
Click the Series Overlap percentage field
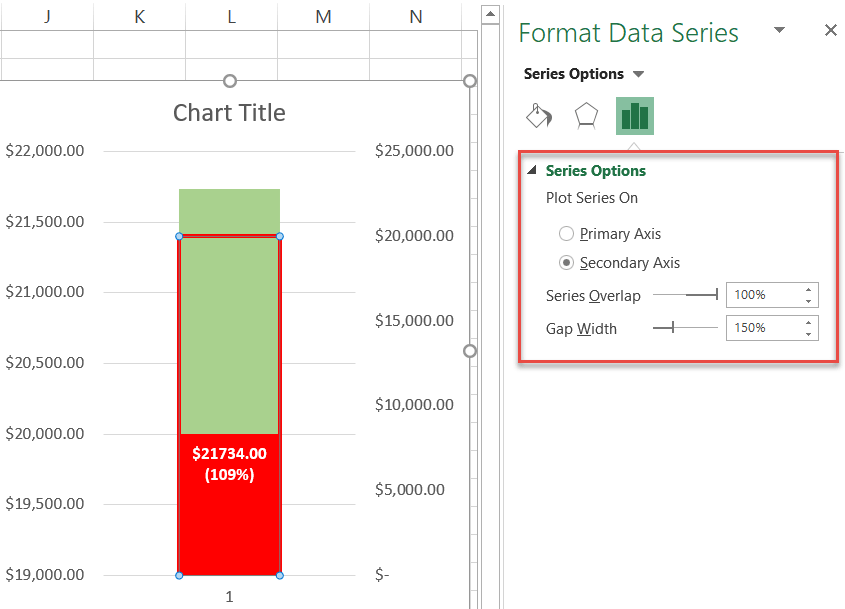pos(762,295)
